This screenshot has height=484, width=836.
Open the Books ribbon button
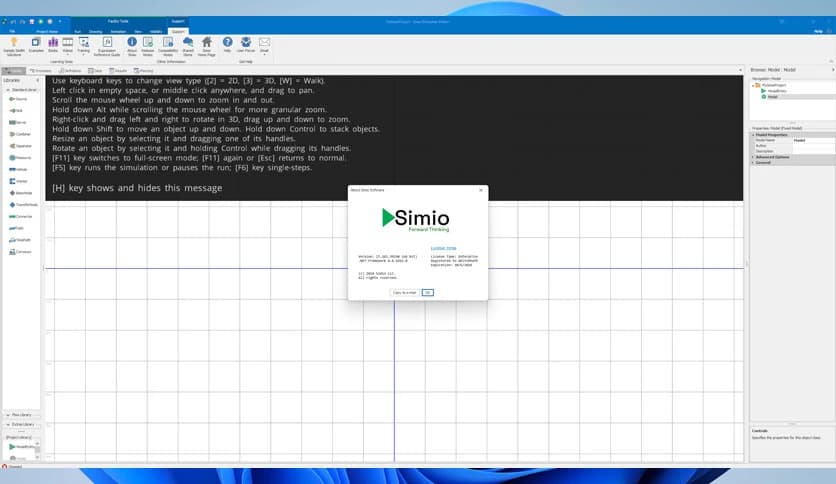[53, 45]
